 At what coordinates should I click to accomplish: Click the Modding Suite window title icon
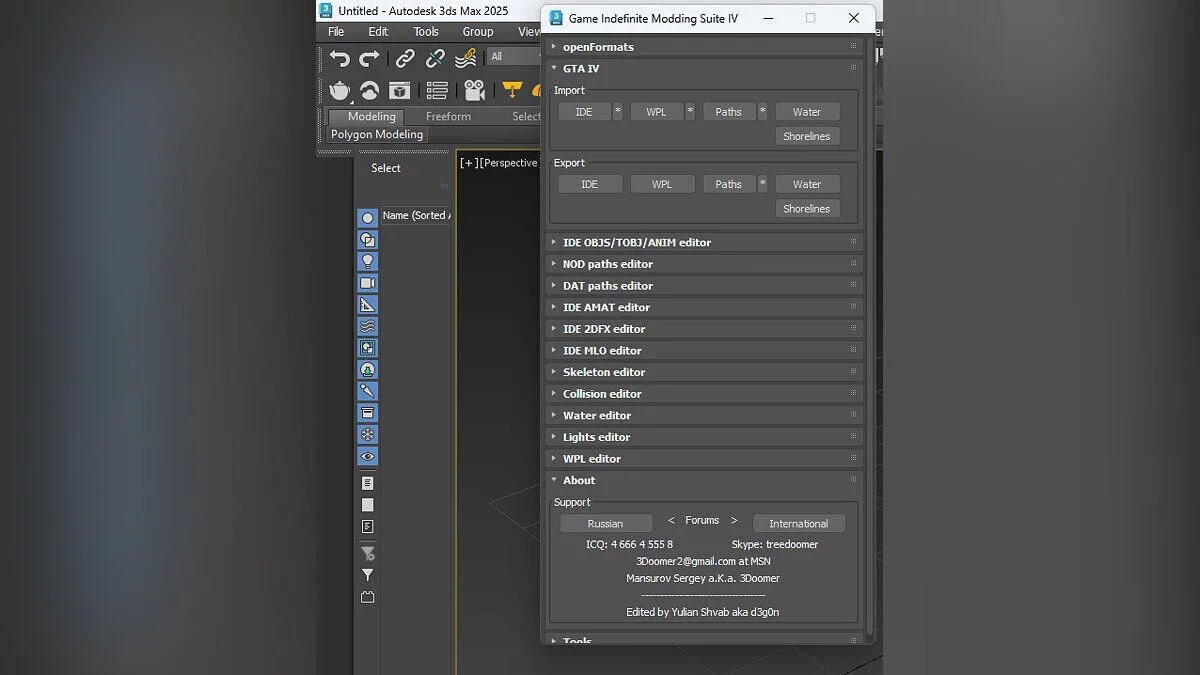(x=557, y=18)
